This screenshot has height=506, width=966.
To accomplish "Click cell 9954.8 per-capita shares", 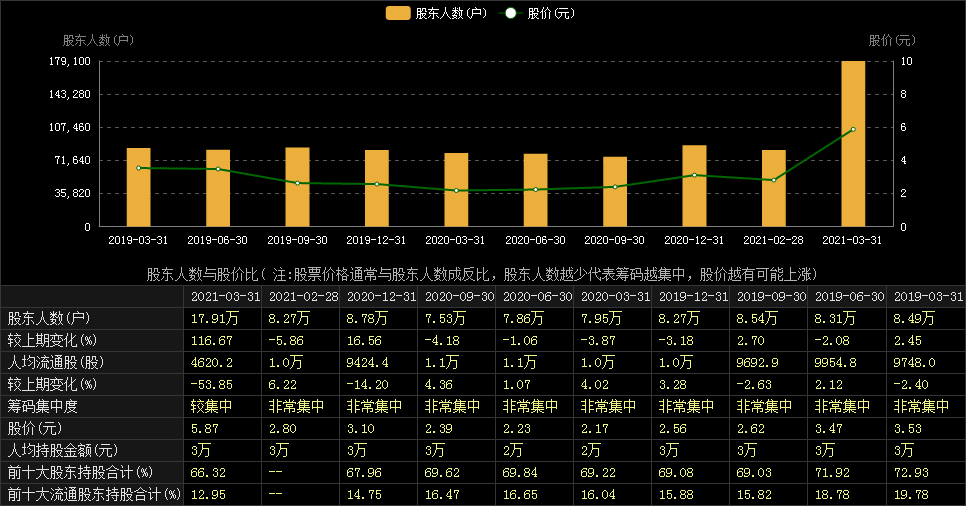I will [x=835, y=362].
